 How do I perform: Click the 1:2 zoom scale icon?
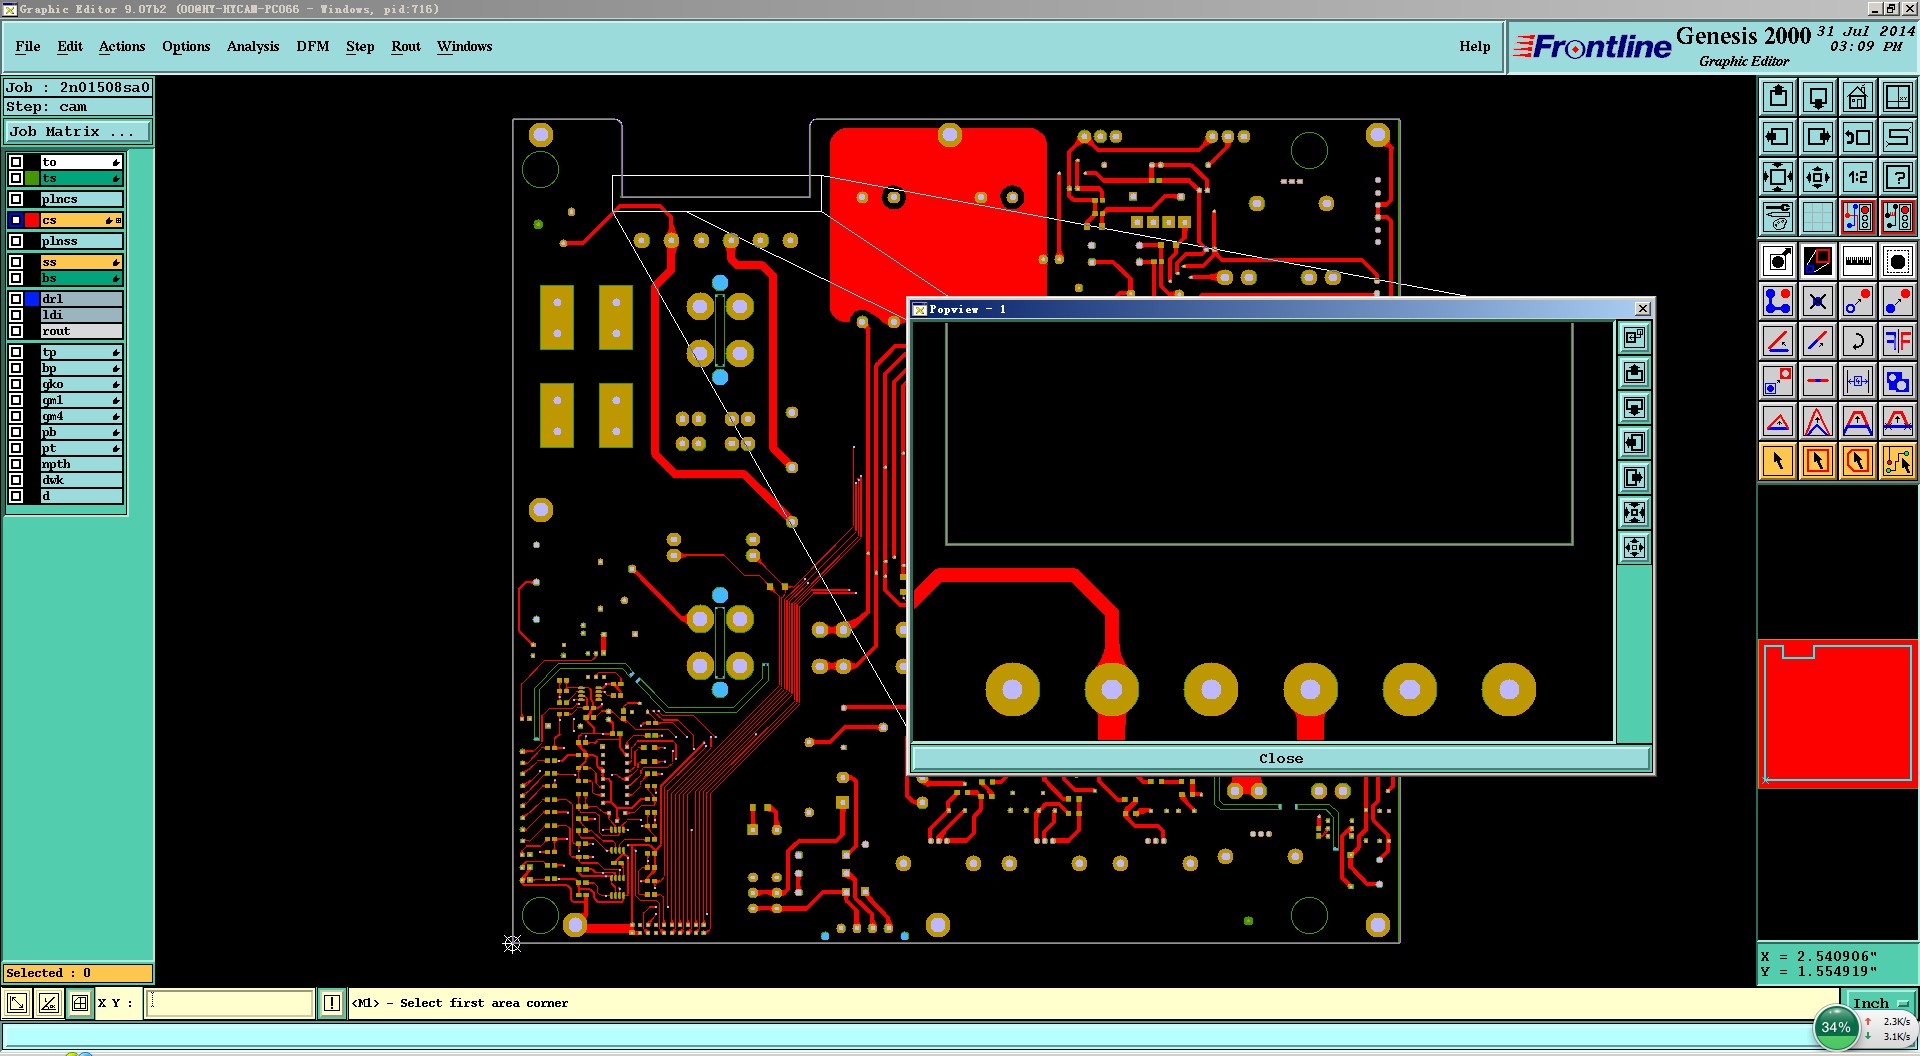[1858, 177]
